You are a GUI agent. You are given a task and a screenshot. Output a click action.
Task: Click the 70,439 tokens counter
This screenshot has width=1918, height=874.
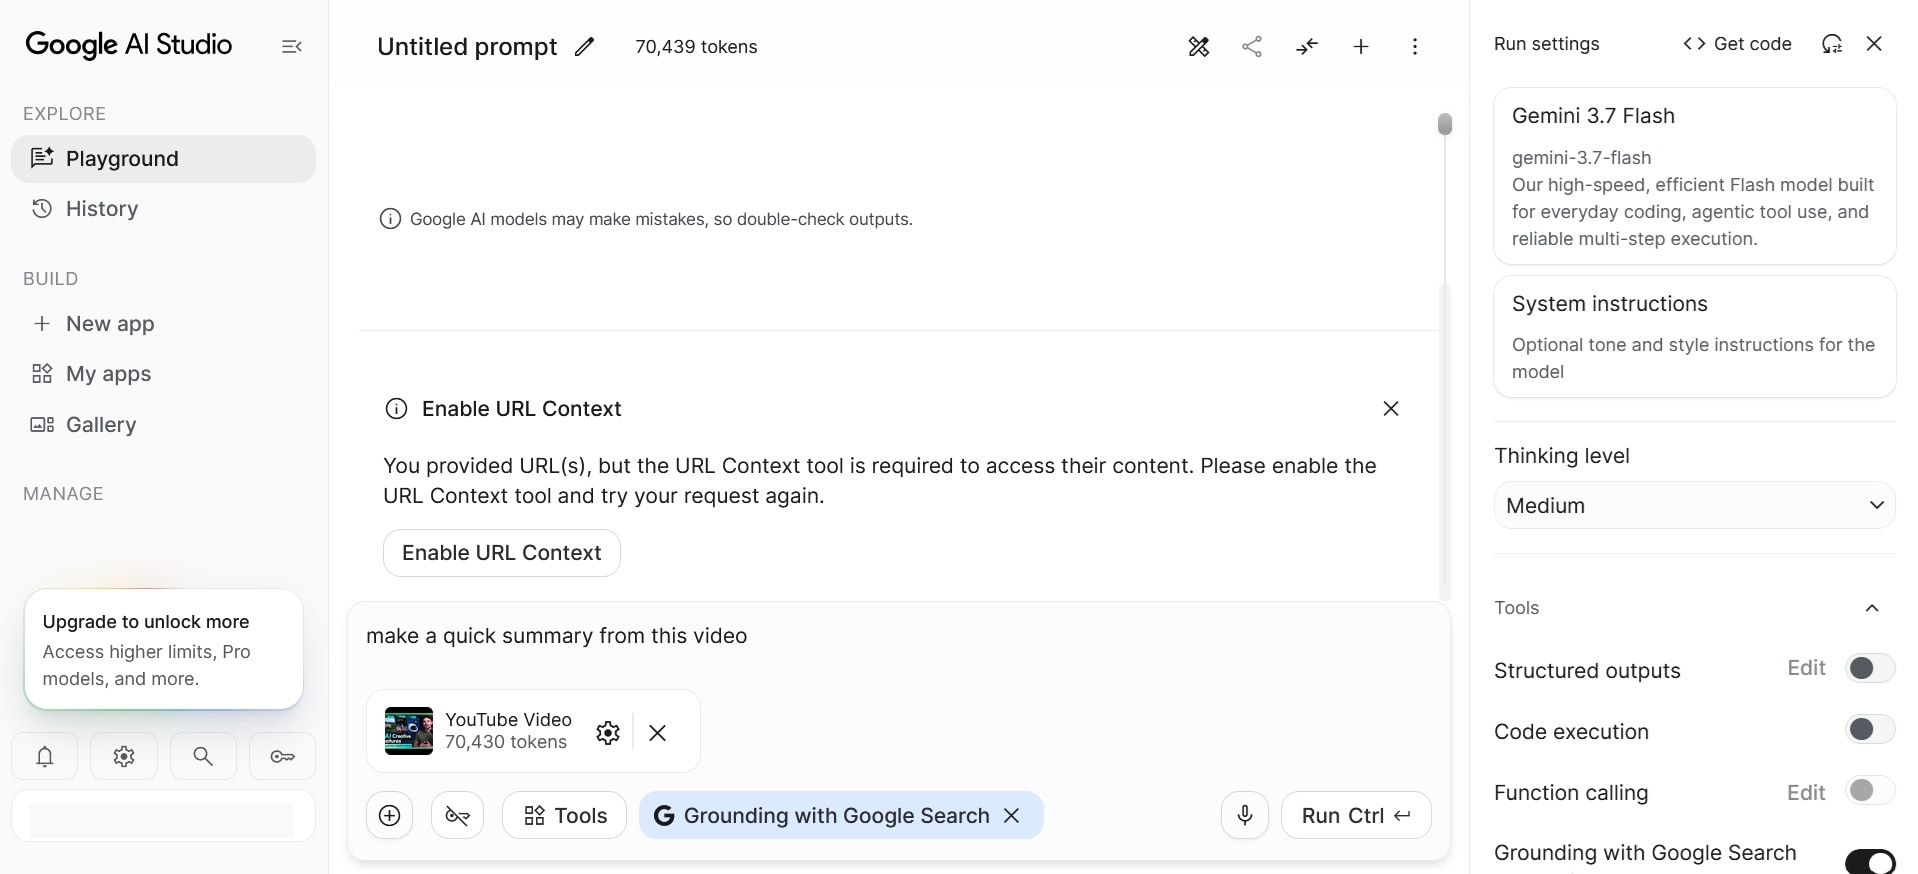(x=696, y=47)
